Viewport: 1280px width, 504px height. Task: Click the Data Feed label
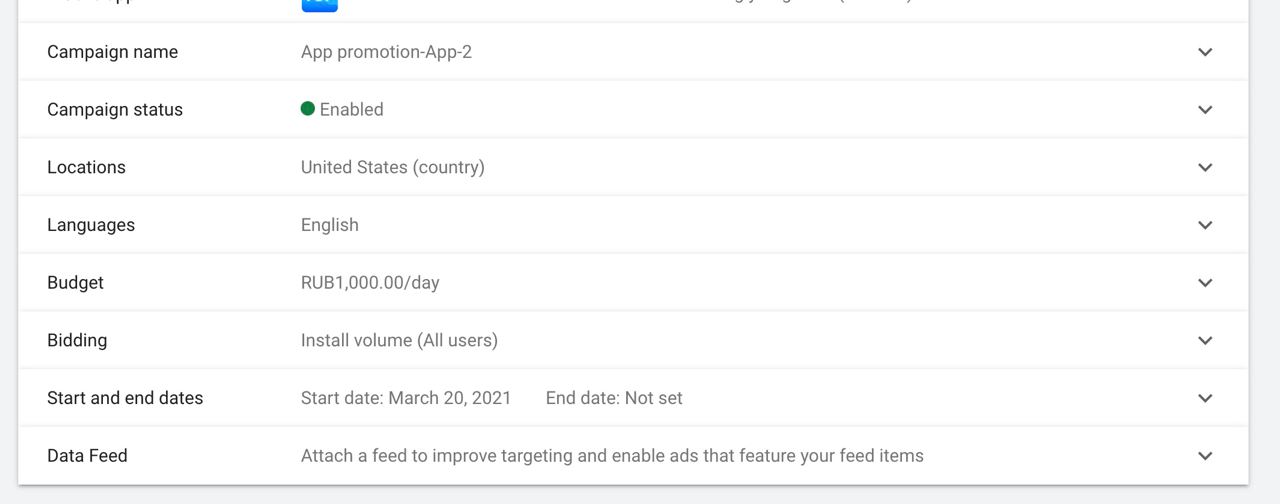tap(87, 456)
